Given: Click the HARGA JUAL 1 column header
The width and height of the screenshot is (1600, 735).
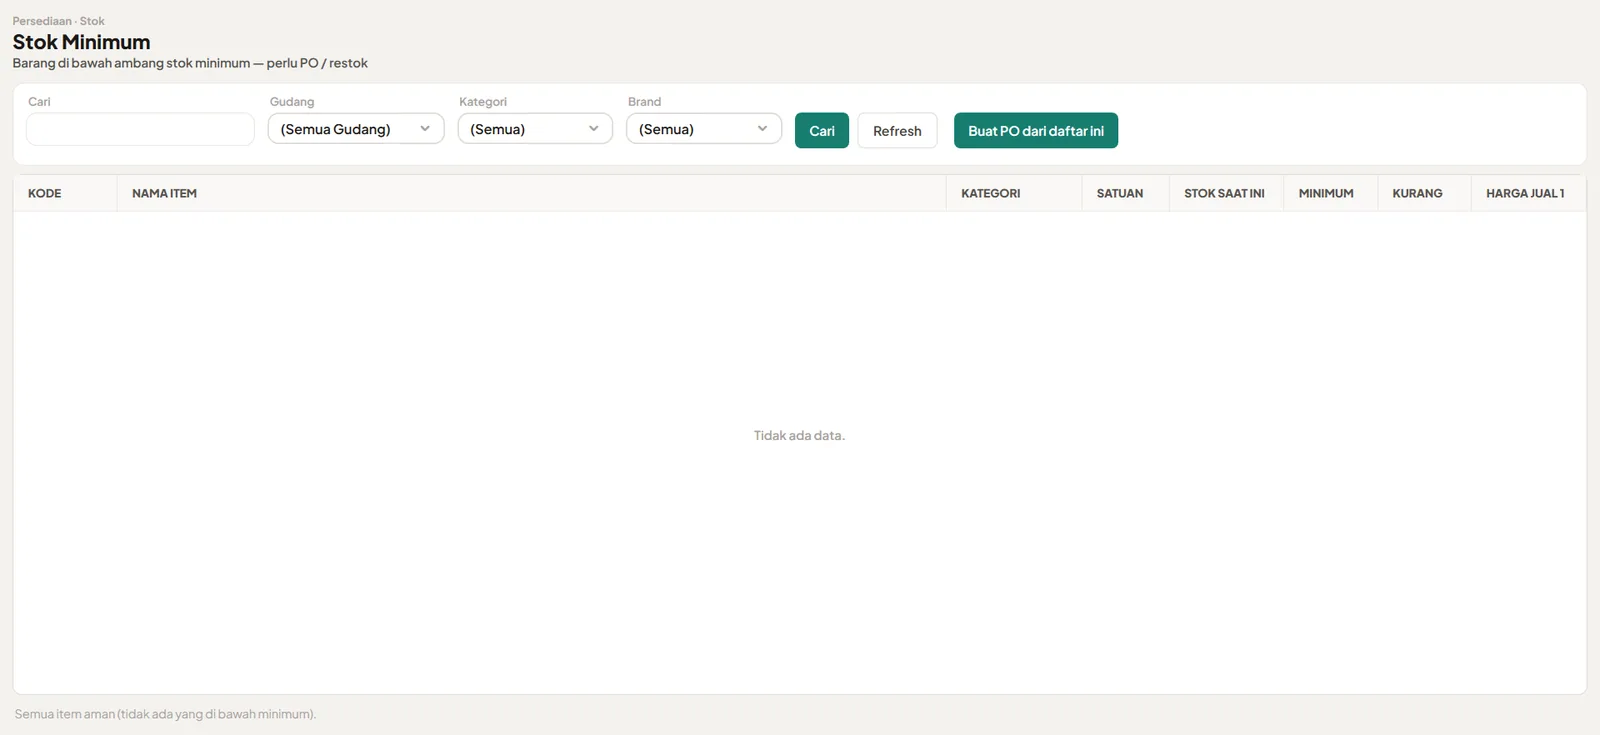Looking at the screenshot, I should 1525,193.
